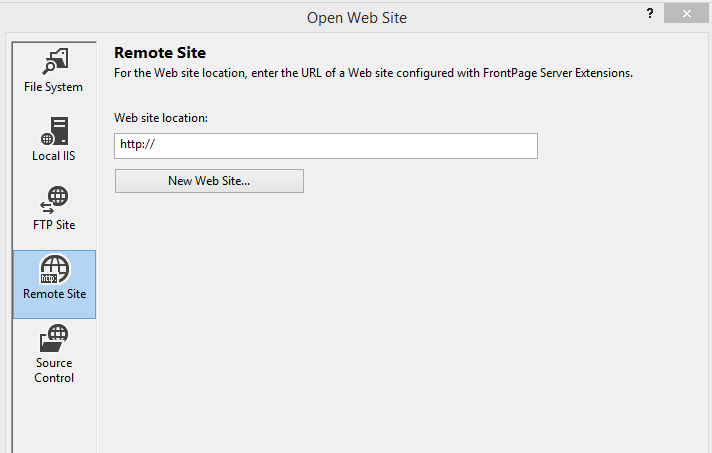712x453 pixels.
Task: Place cursor after http:// in the field
Action: (x=157, y=144)
